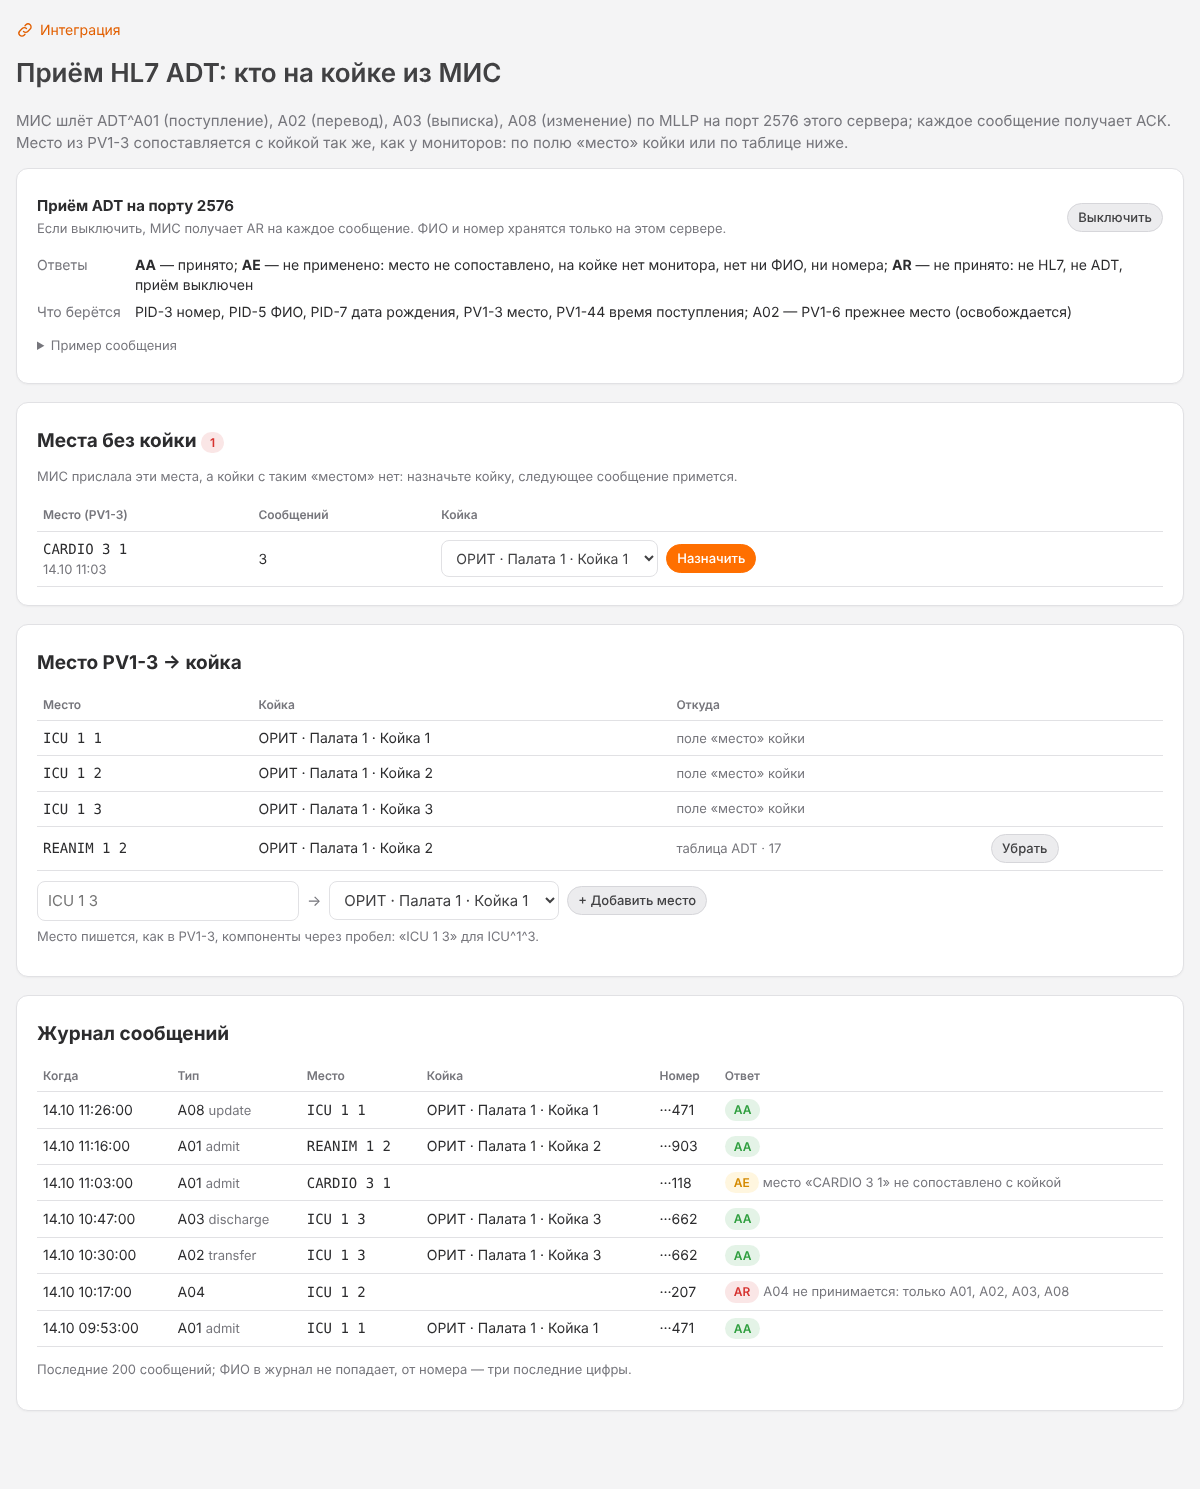The image size is (1200, 1489).
Task: Click the red "AR" response badge
Action: tap(742, 1292)
